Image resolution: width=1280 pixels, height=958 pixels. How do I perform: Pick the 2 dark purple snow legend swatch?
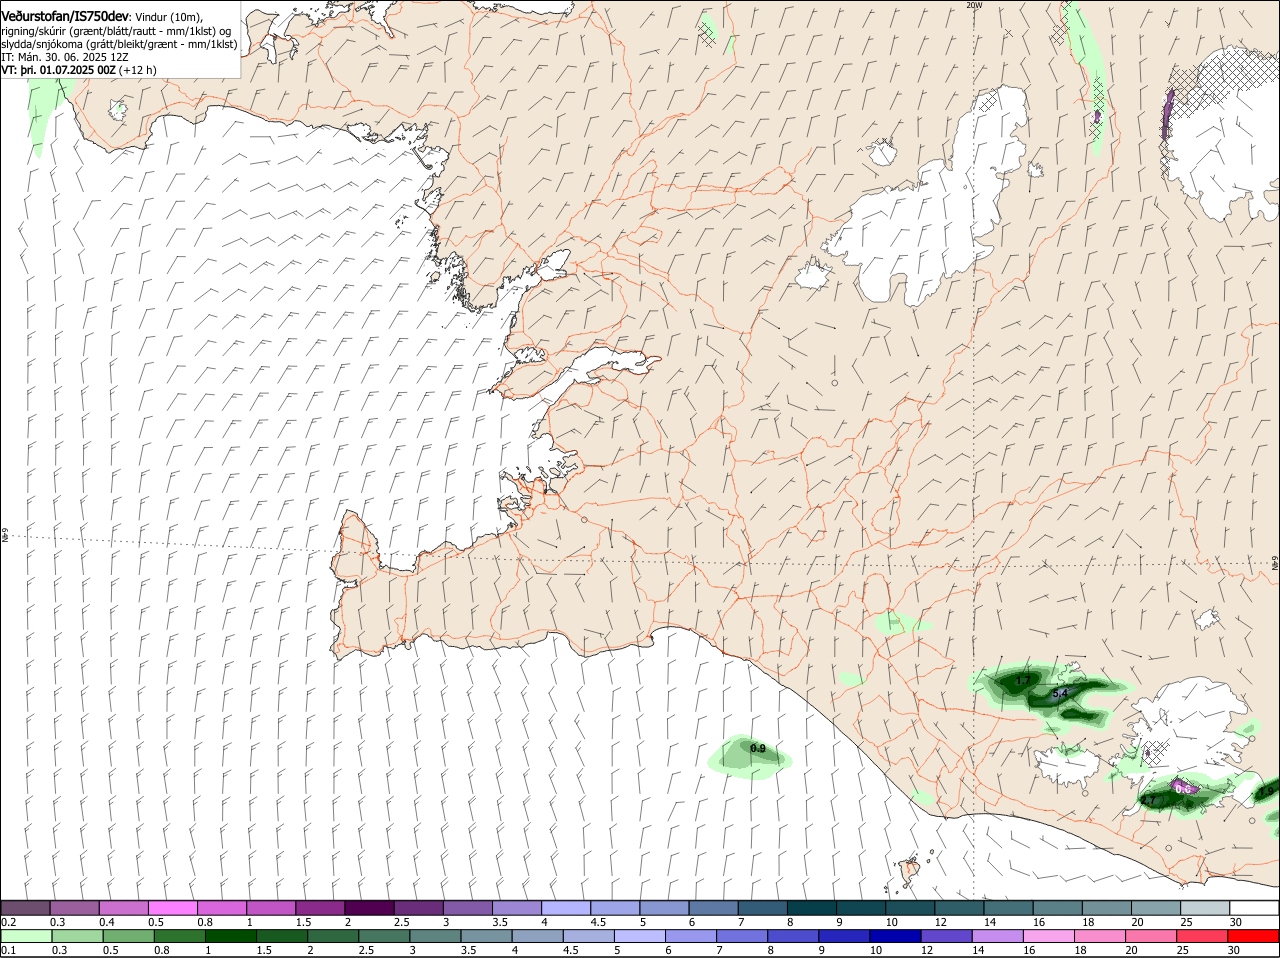[369, 908]
